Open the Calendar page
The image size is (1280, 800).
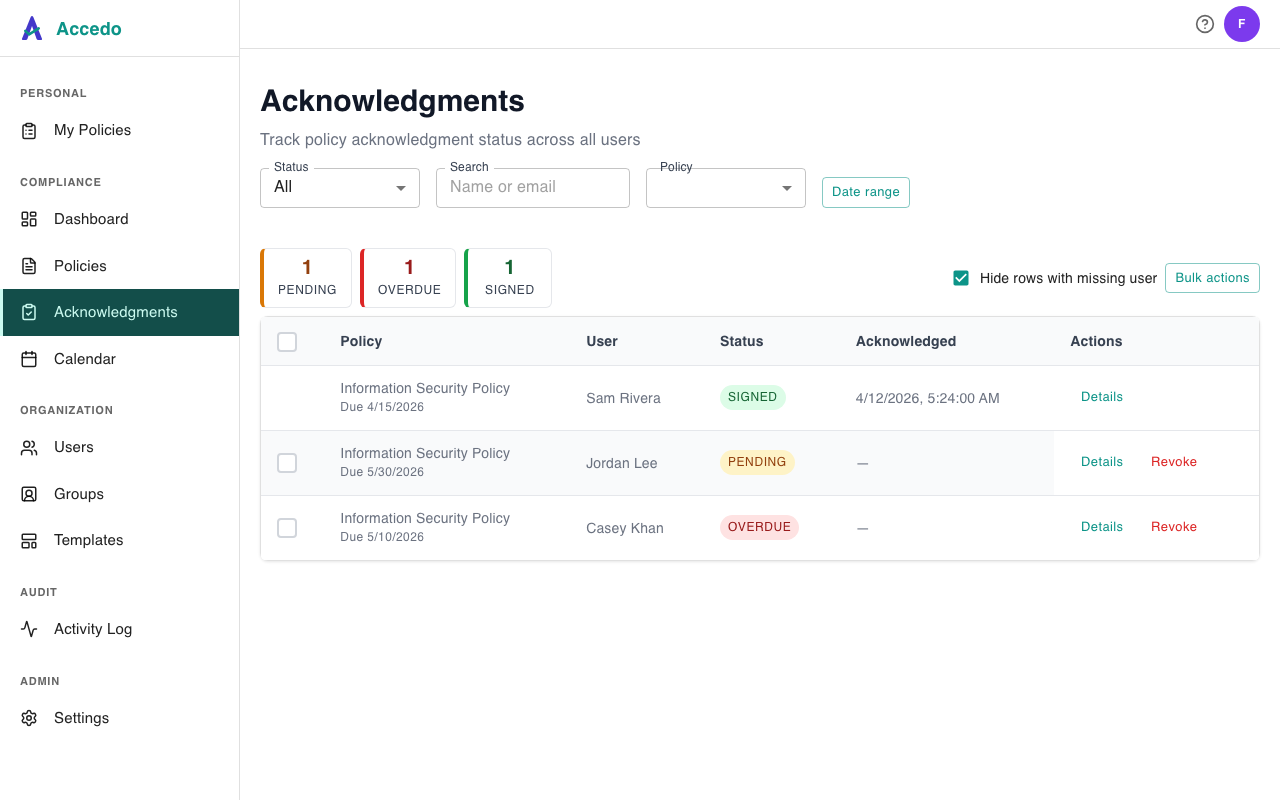pyautogui.click(x=120, y=359)
